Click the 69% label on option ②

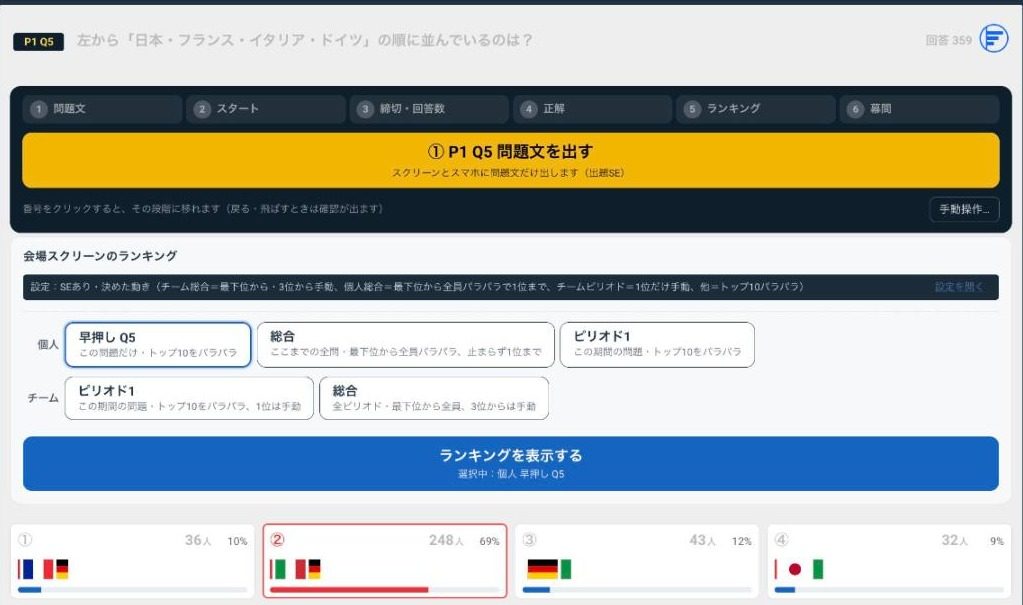pyautogui.click(x=489, y=542)
